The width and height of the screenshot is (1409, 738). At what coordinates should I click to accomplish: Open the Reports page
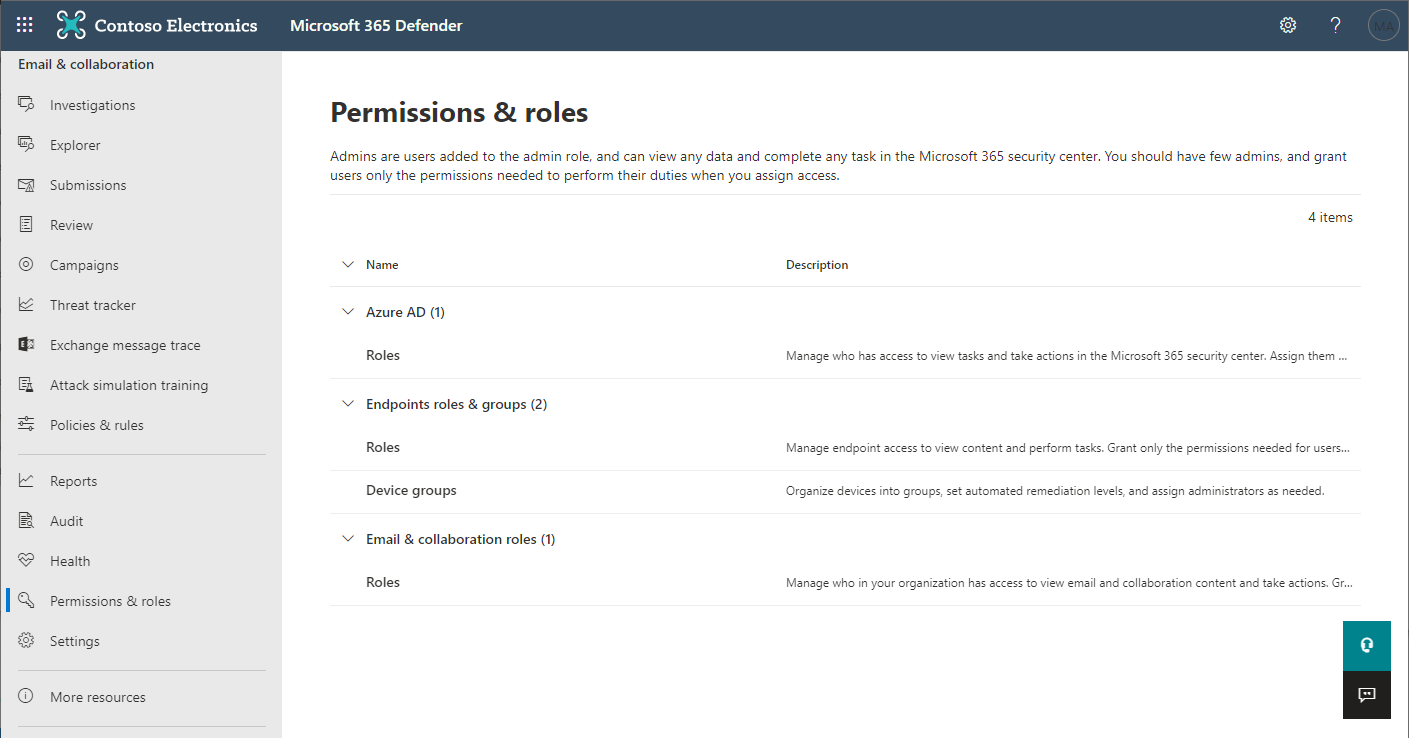click(x=73, y=481)
